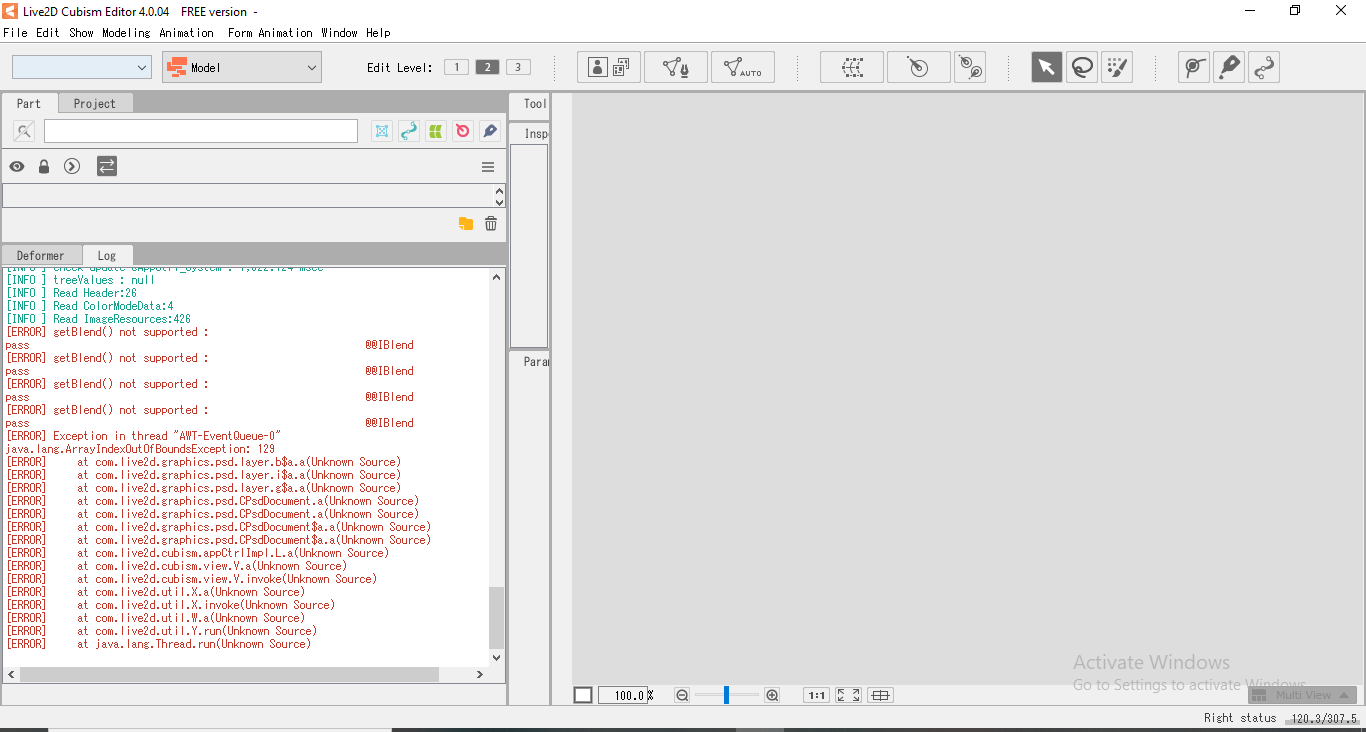
Task: Click the up arrow in the parts list box
Action: (499, 190)
